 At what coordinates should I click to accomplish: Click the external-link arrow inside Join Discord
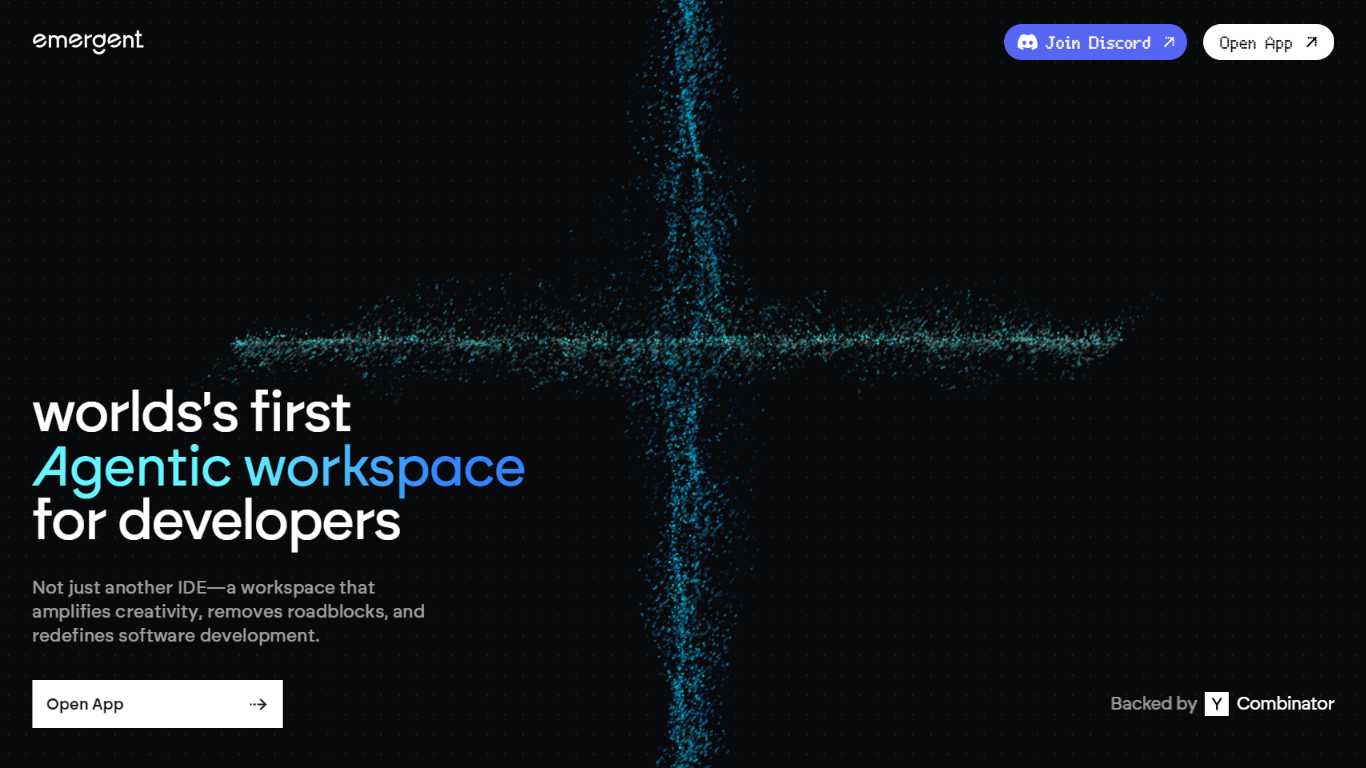pos(1168,42)
